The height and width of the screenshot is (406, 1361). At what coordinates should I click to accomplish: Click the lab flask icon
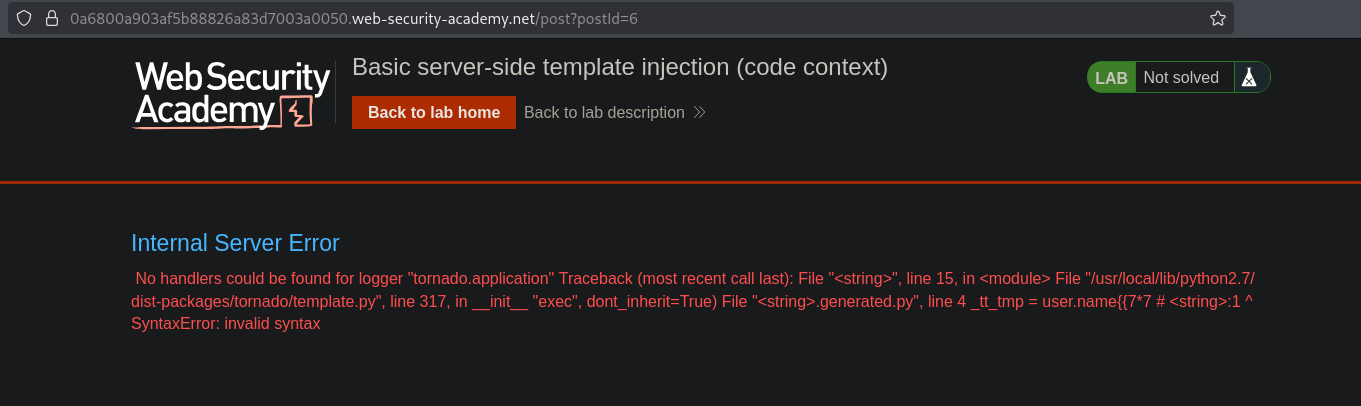[x=1248, y=78]
